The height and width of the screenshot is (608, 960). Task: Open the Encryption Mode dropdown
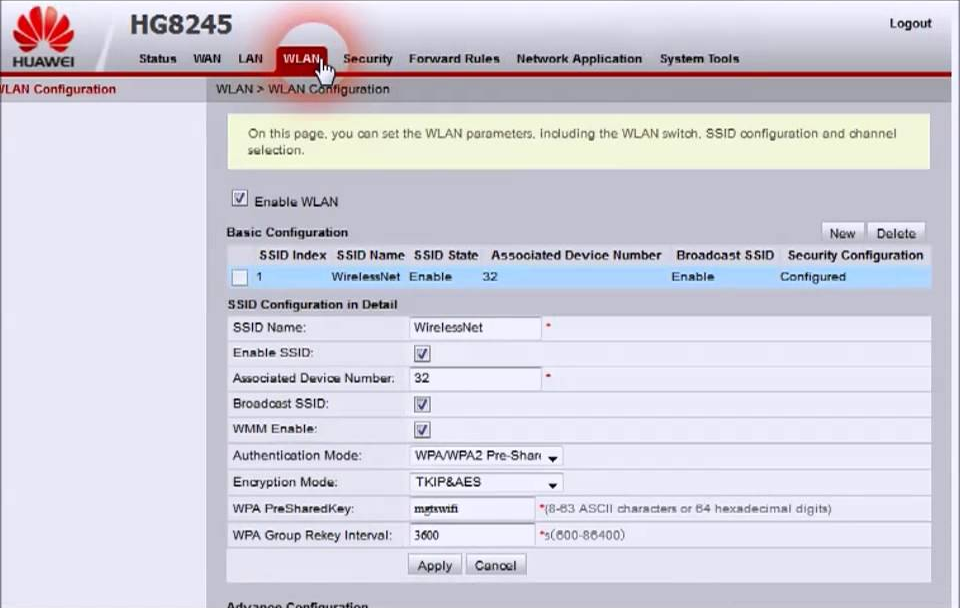(486, 482)
